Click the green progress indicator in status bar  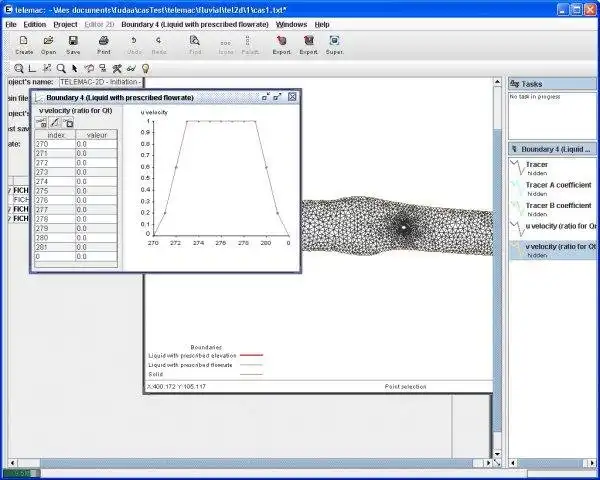[21, 473]
